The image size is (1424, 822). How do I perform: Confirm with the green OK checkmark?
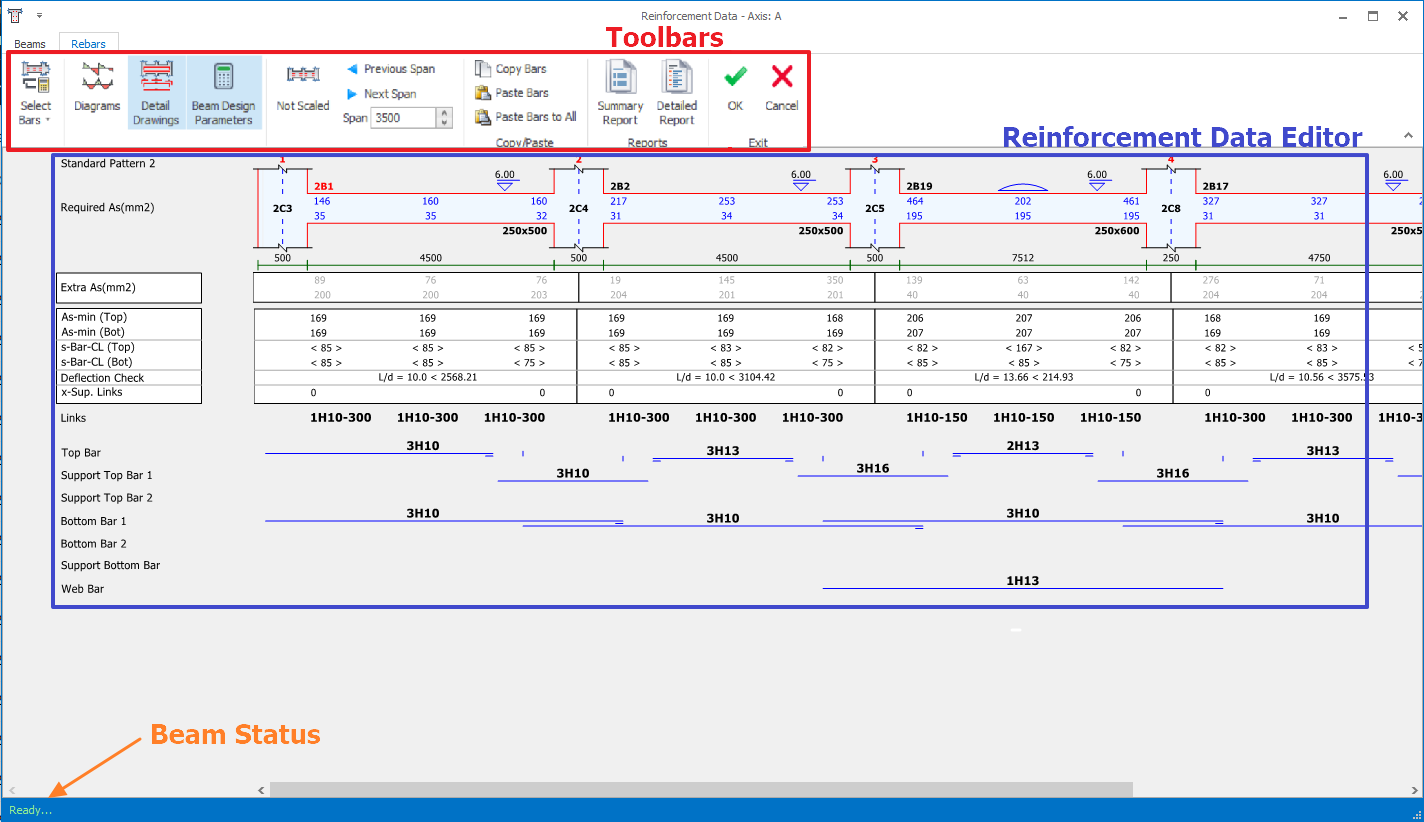pos(735,87)
